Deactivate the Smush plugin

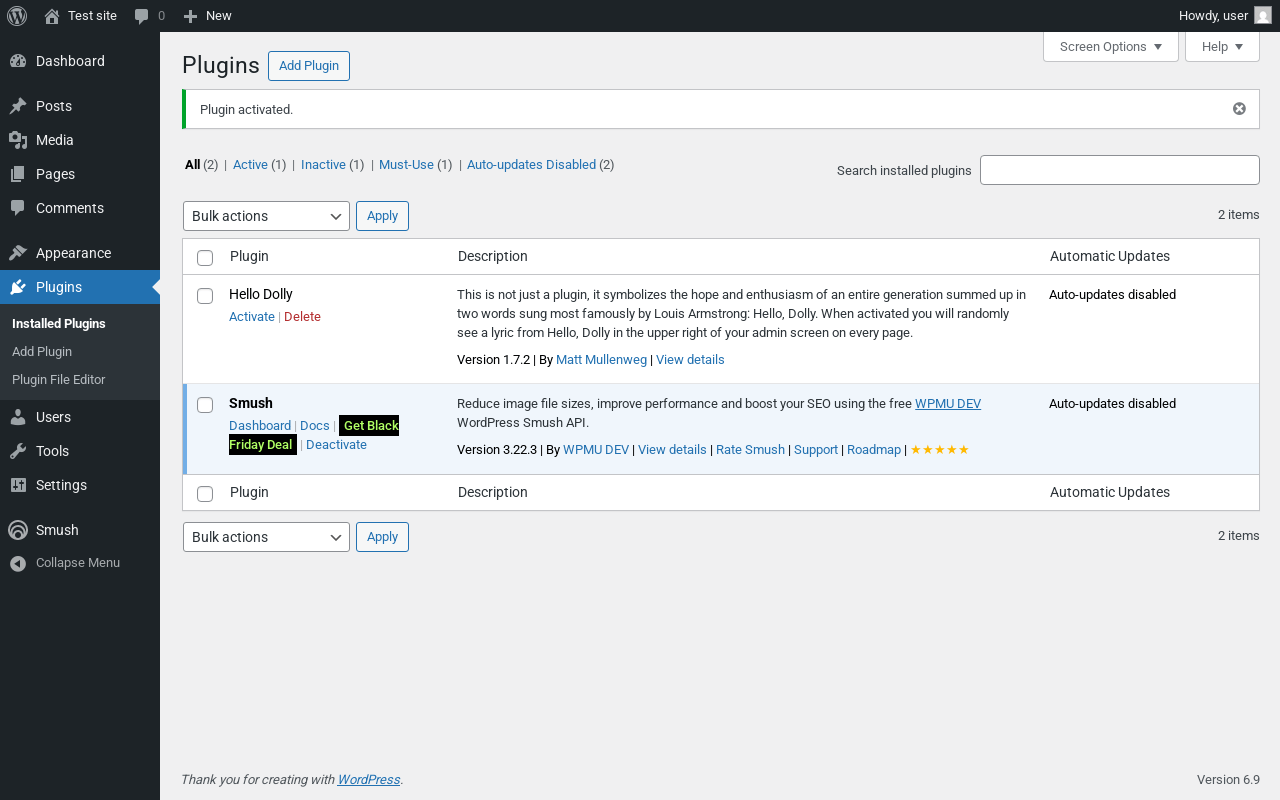click(x=336, y=445)
